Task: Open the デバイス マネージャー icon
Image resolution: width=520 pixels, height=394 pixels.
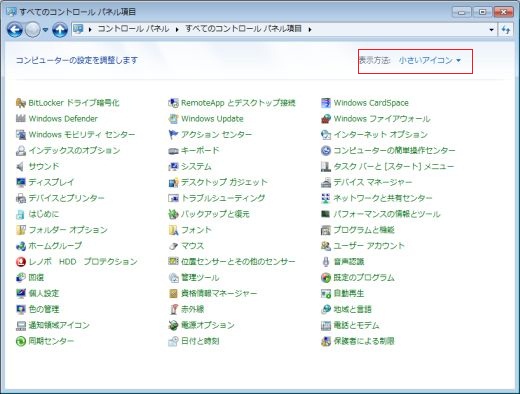Action: coord(326,182)
